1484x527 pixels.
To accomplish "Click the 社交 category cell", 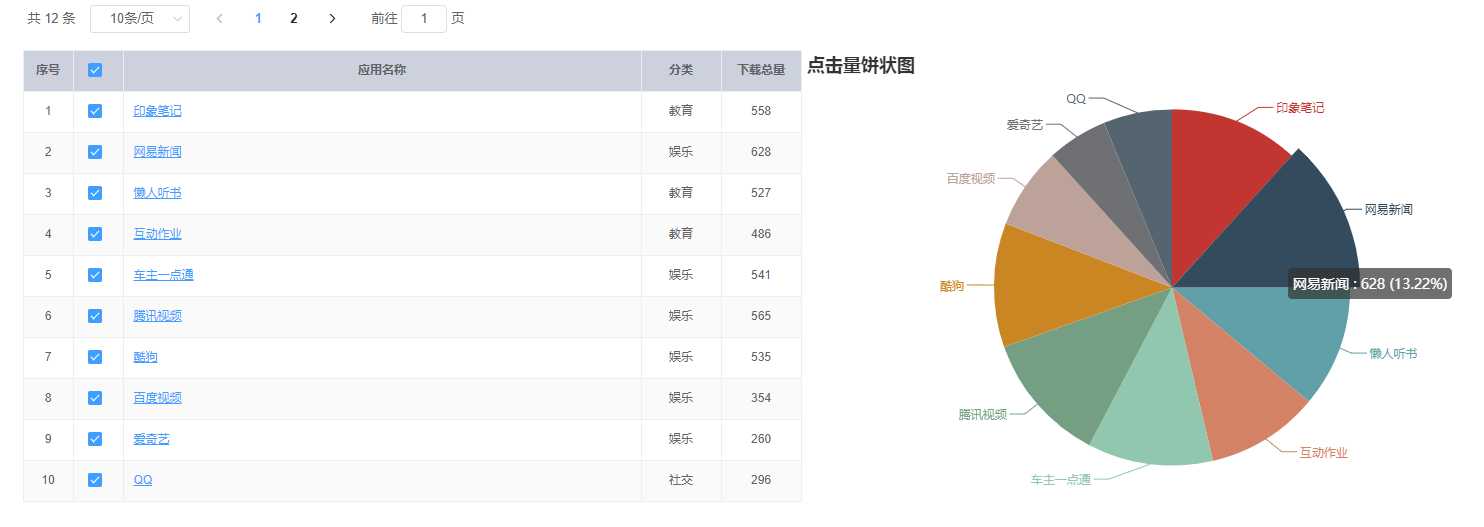I will click(681, 480).
